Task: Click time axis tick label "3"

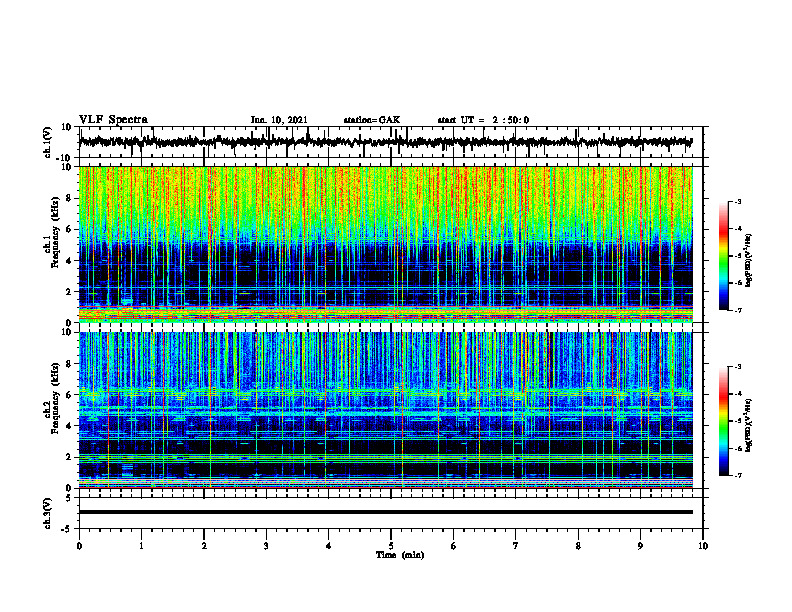Action: point(266,546)
